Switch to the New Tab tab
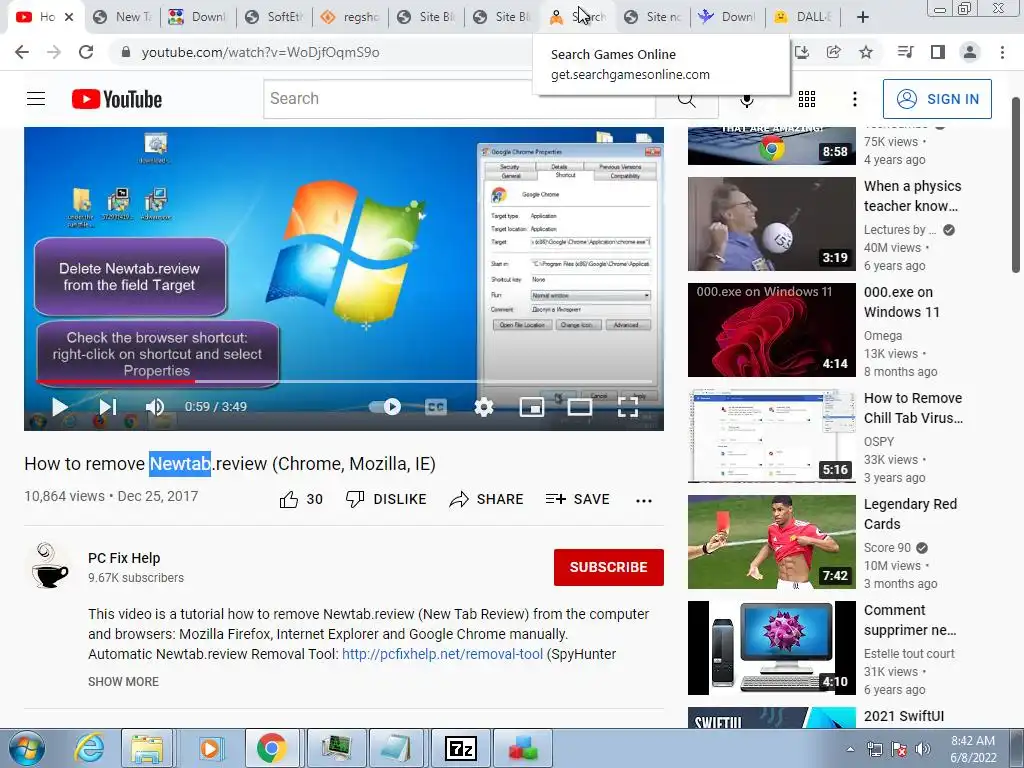The height and width of the screenshot is (768, 1024). coord(121,17)
